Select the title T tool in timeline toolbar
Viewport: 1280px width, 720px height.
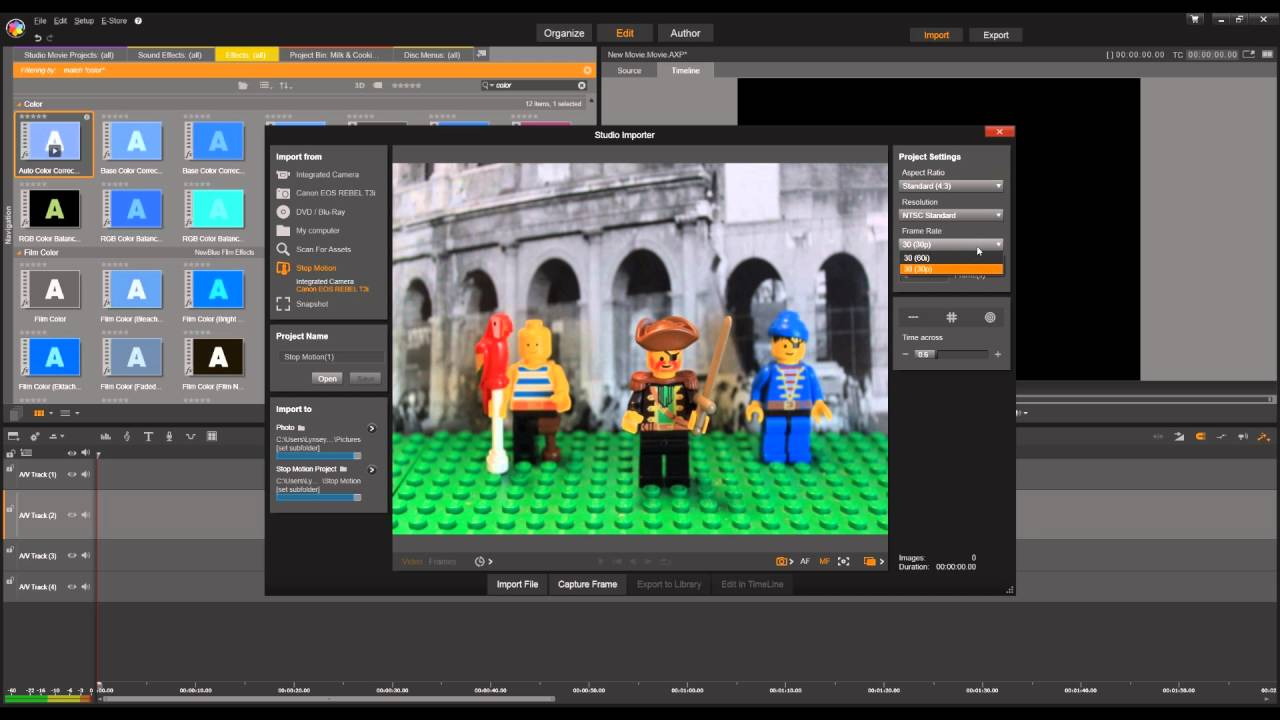pyautogui.click(x=148, y=436)
